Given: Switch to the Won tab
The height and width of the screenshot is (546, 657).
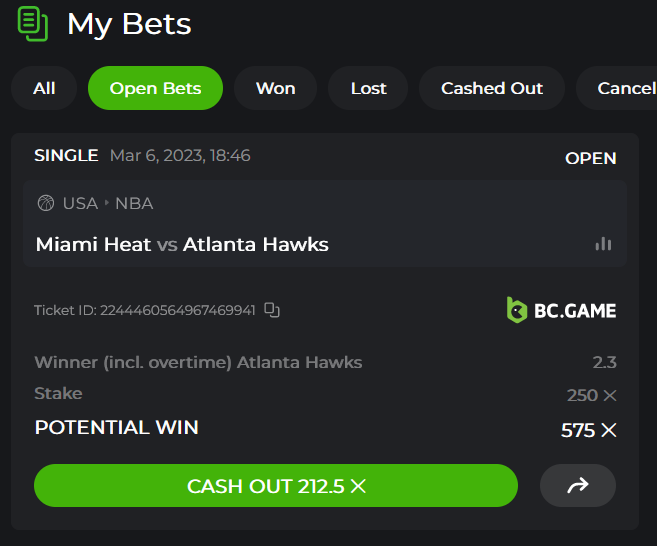Looking at the screenshot, I should tap(275, 88).
